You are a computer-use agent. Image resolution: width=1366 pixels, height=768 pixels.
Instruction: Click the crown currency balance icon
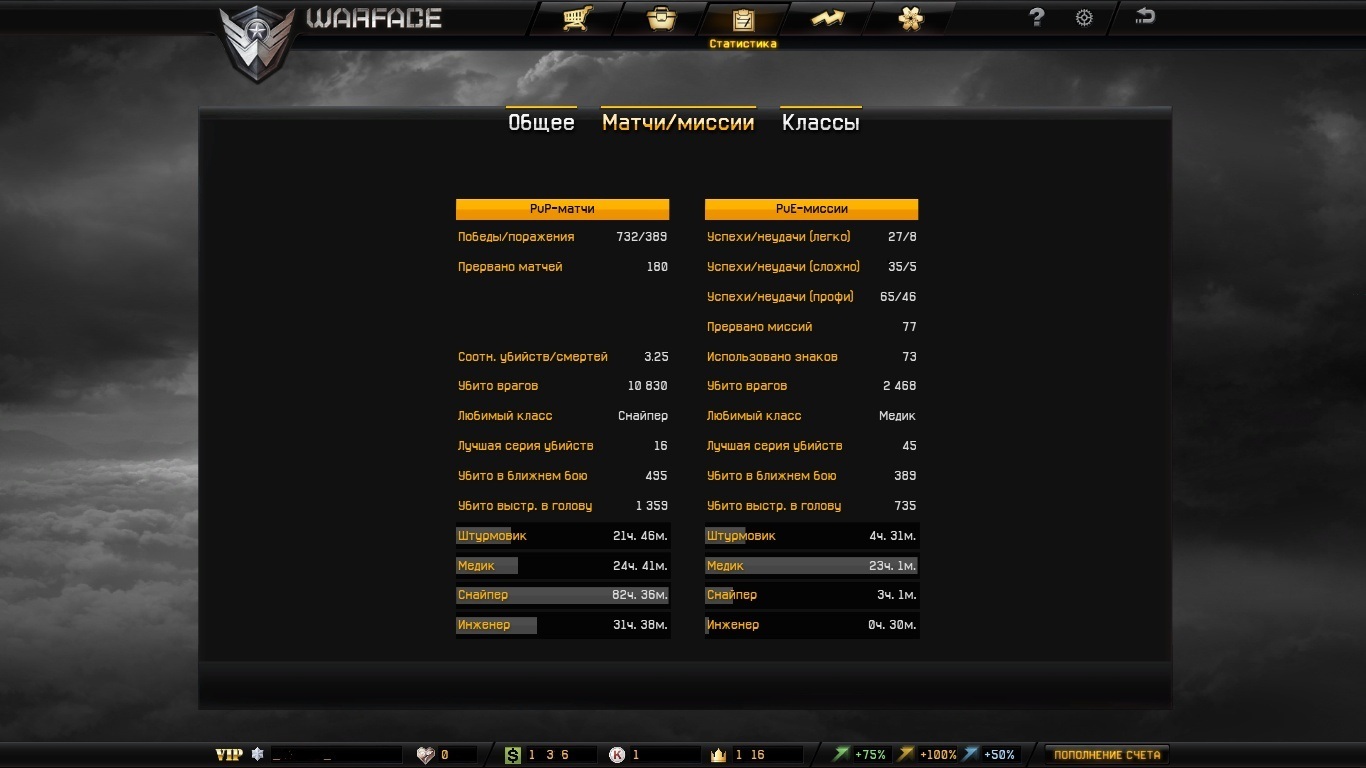(718, 755)
